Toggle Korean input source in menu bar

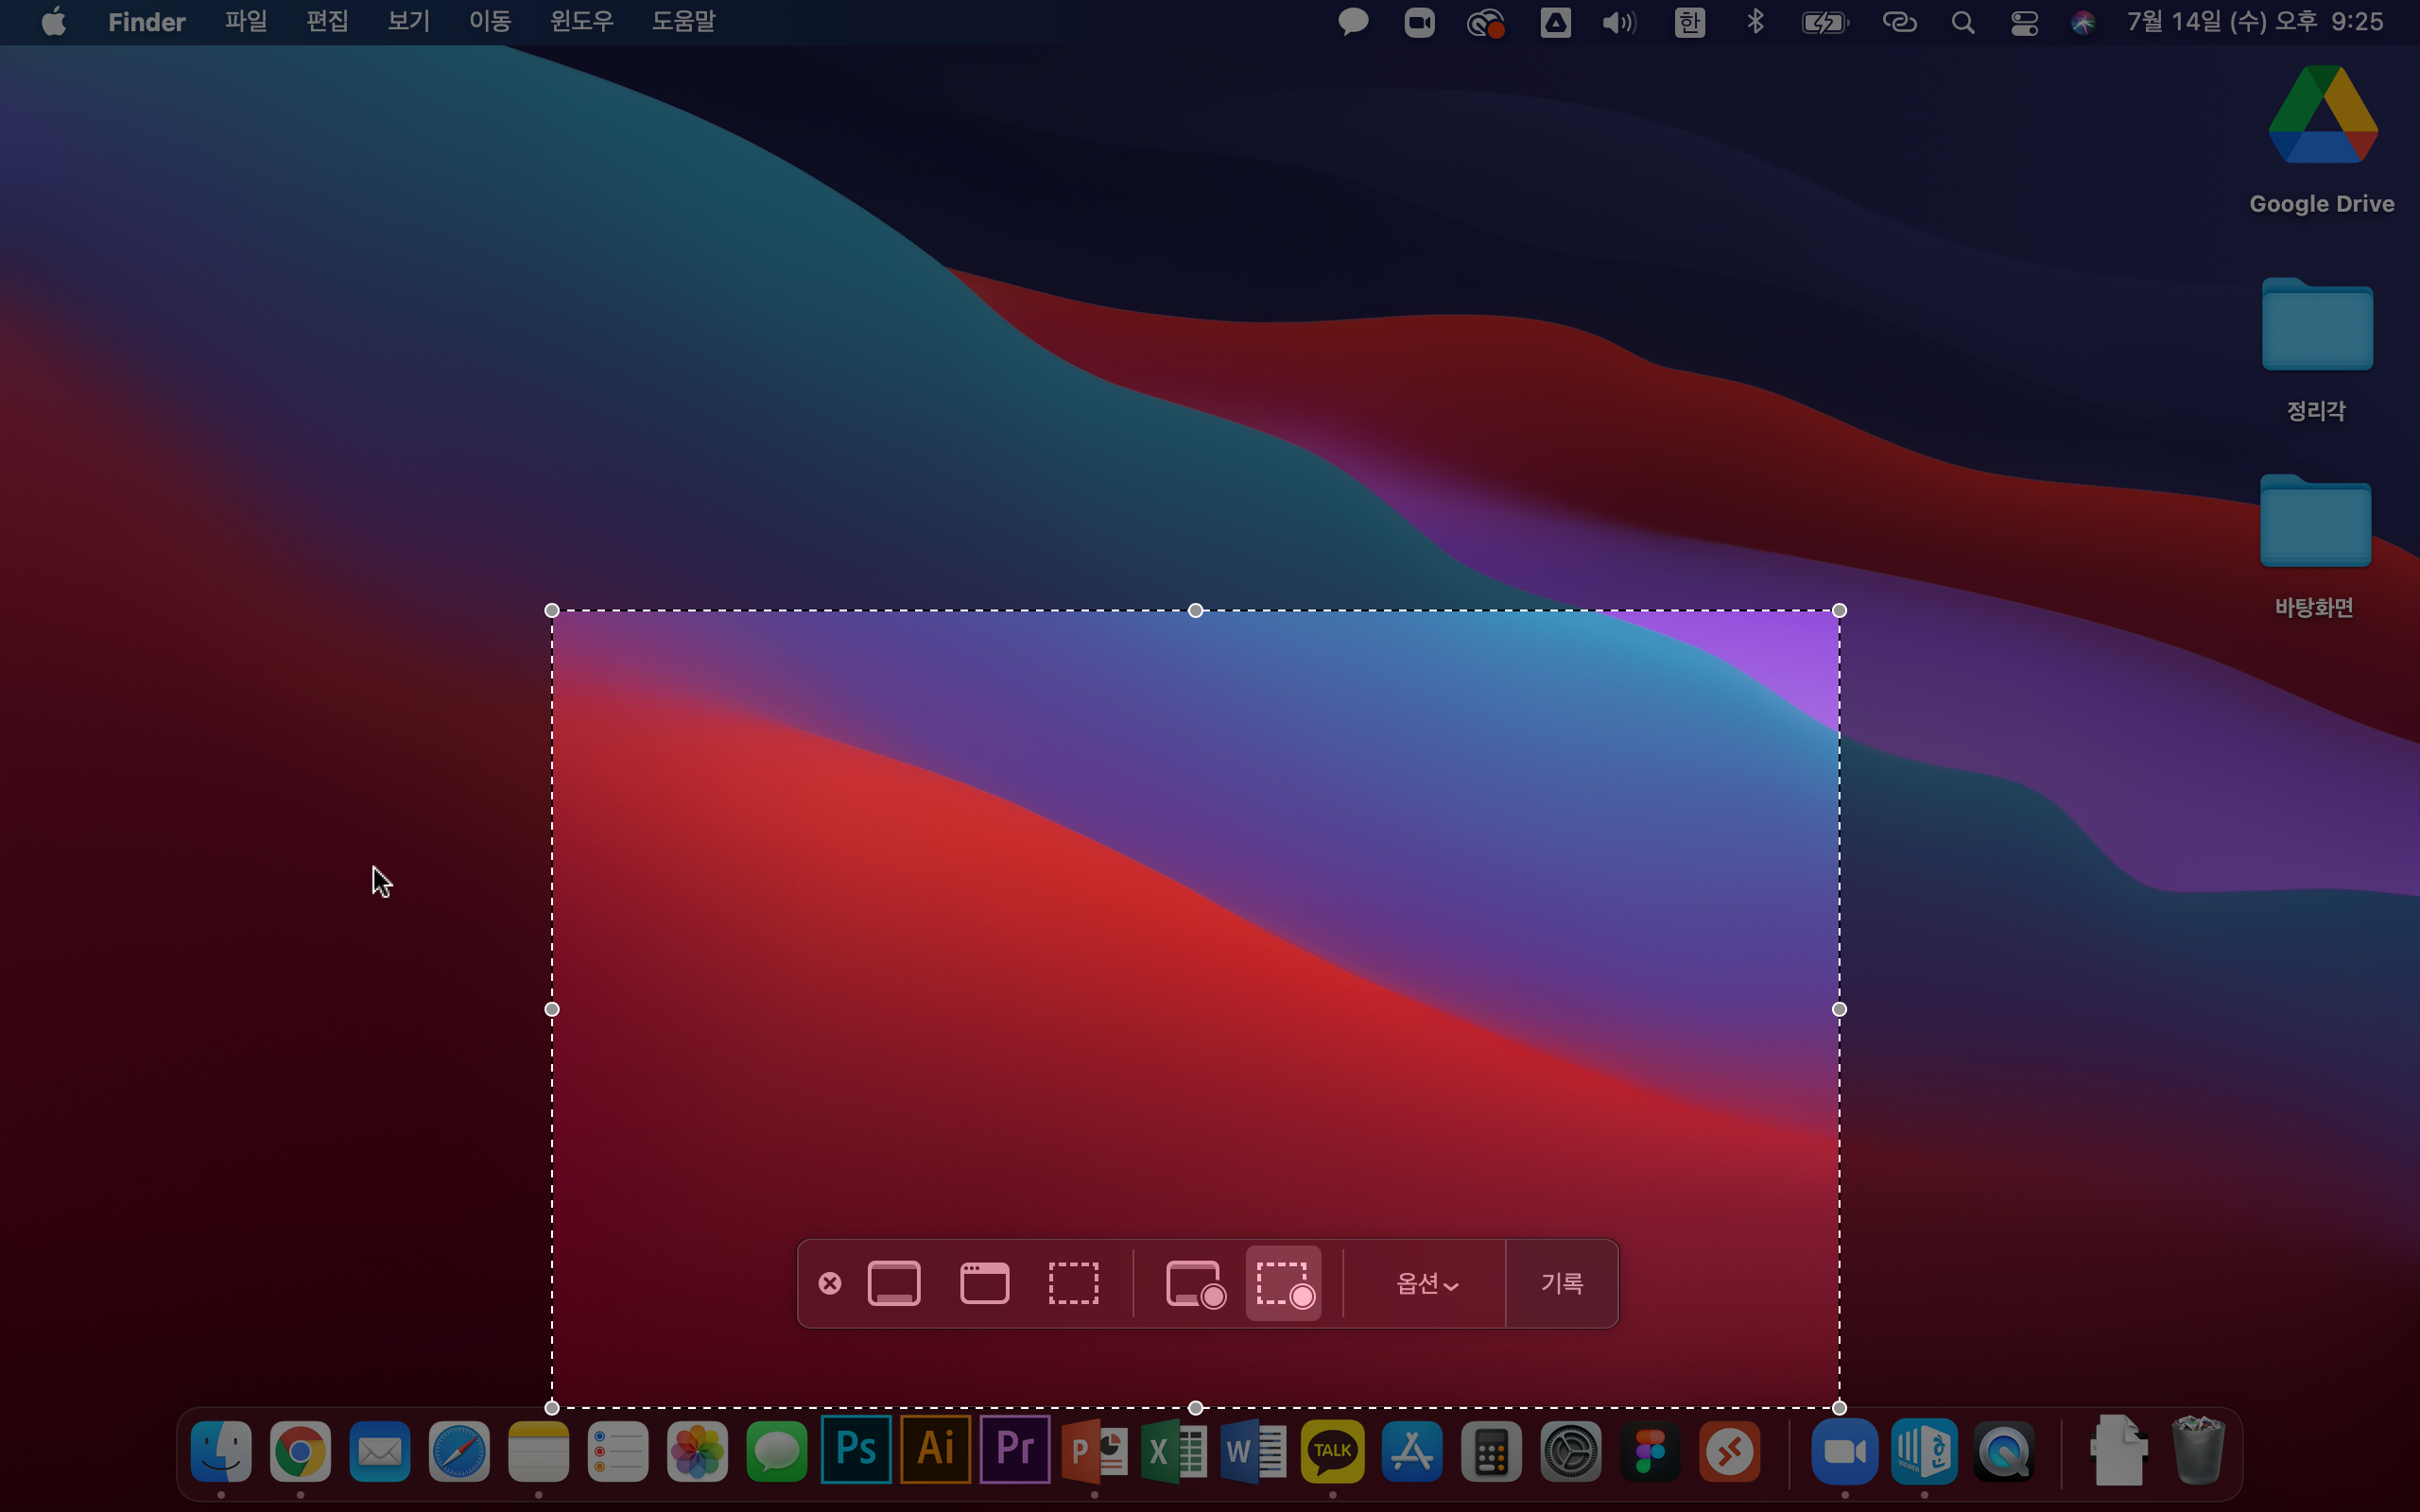[1689, 22]
